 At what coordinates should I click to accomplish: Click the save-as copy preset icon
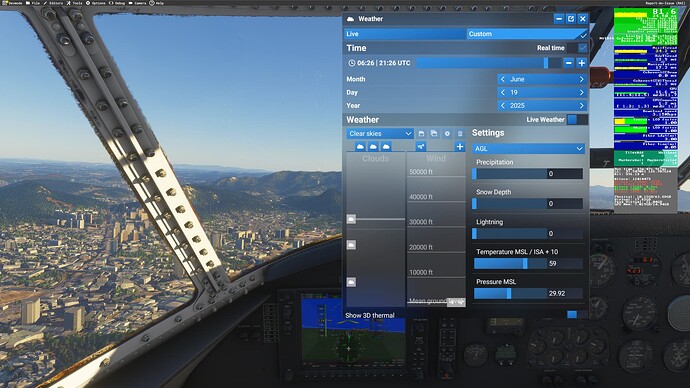pyautogui.click(x=434, y=133)
